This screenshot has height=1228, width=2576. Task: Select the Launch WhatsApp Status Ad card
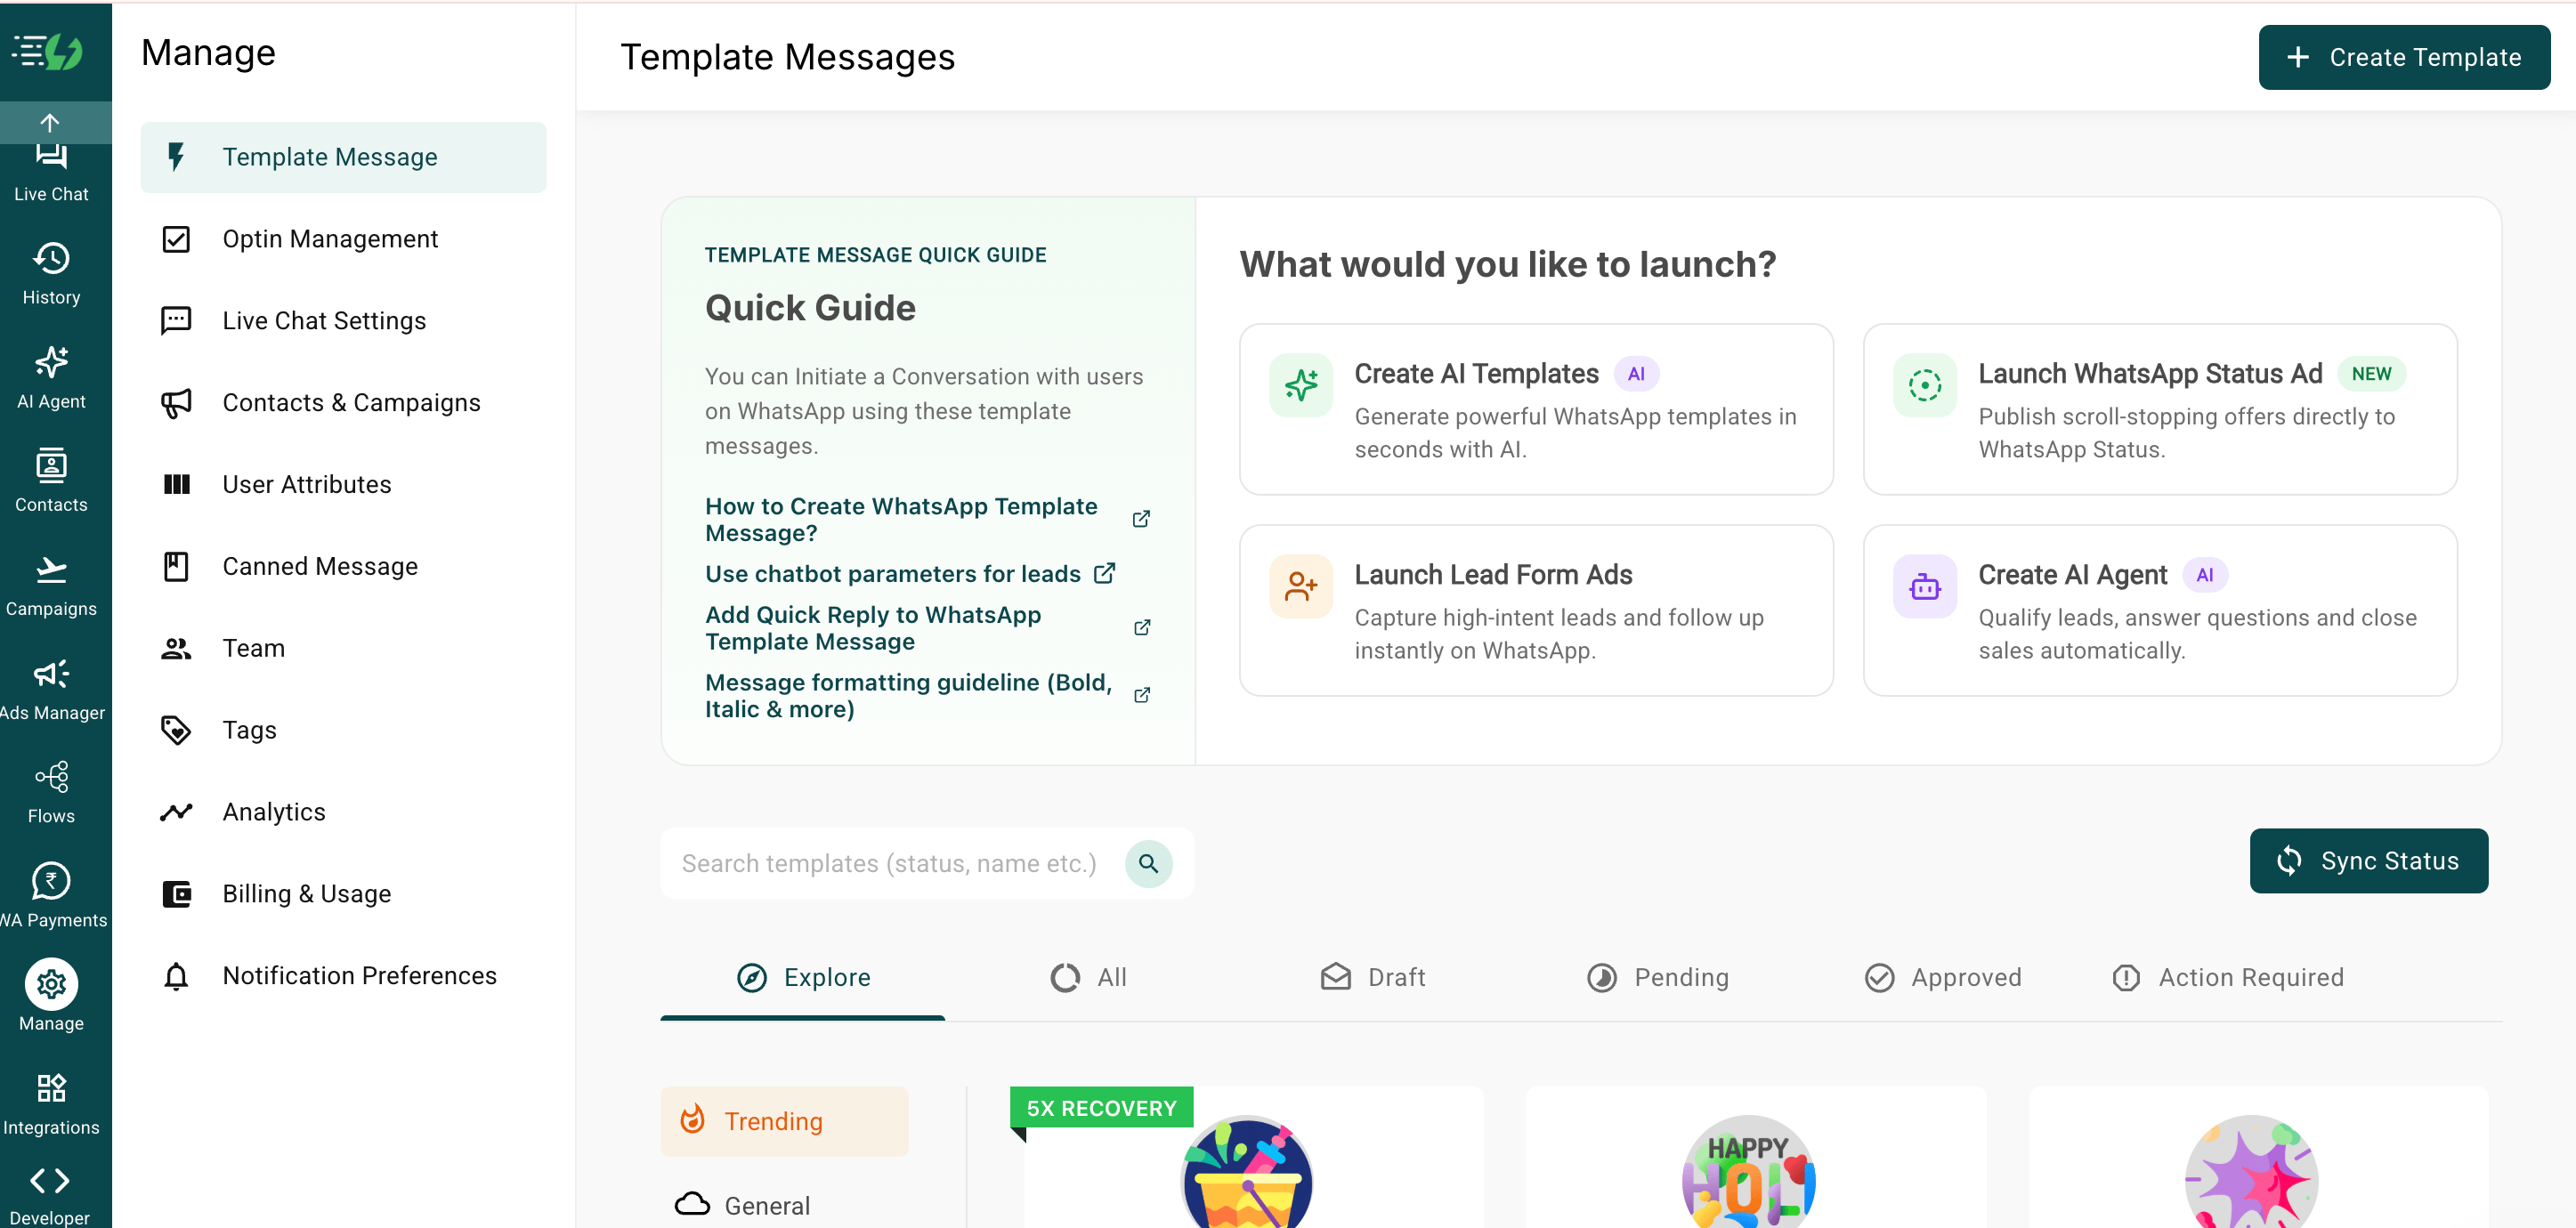(x=2159, y=409)
